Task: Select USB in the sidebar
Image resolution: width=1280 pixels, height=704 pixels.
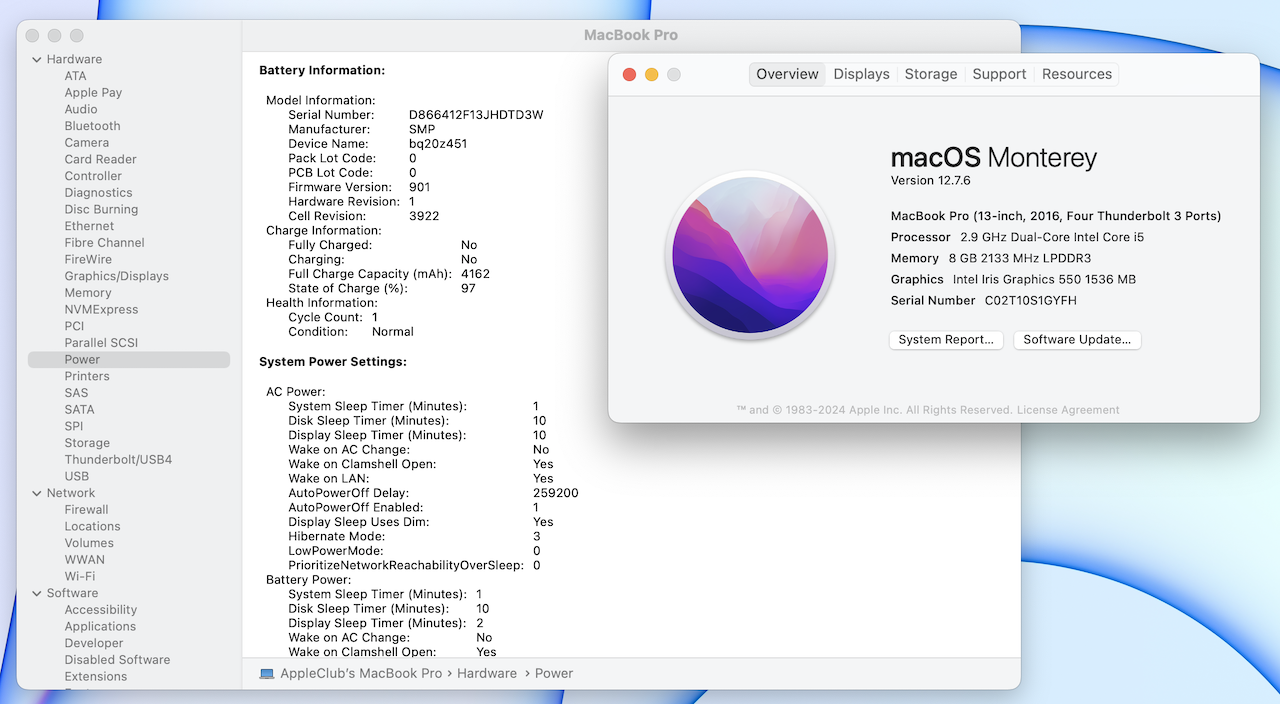Action: pos(77,476)
